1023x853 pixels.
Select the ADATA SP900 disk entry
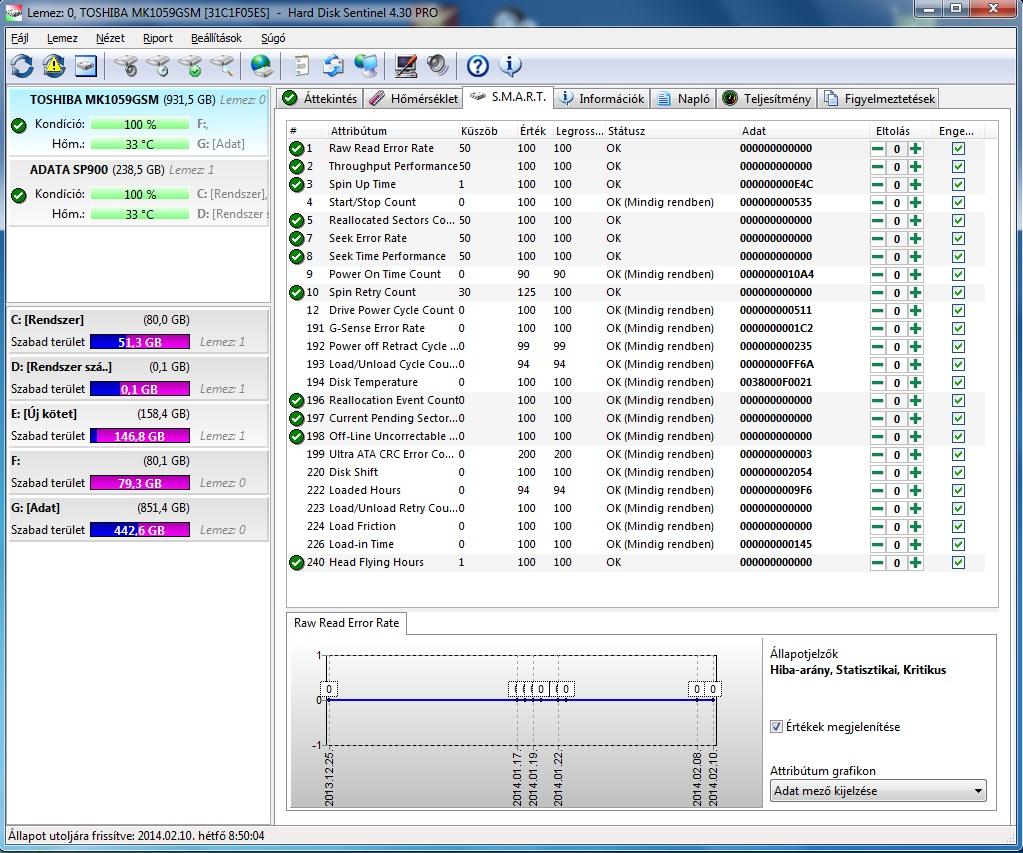point(138,192)
